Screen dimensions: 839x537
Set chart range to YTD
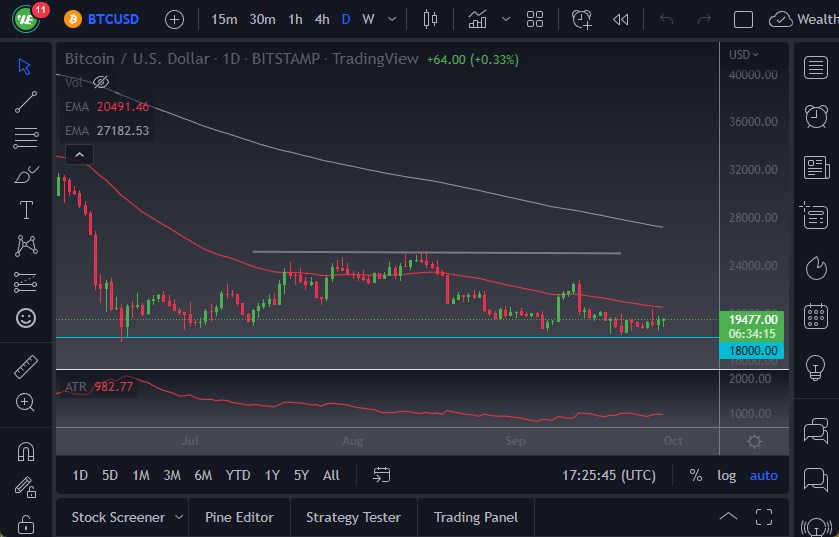[238, 475]
